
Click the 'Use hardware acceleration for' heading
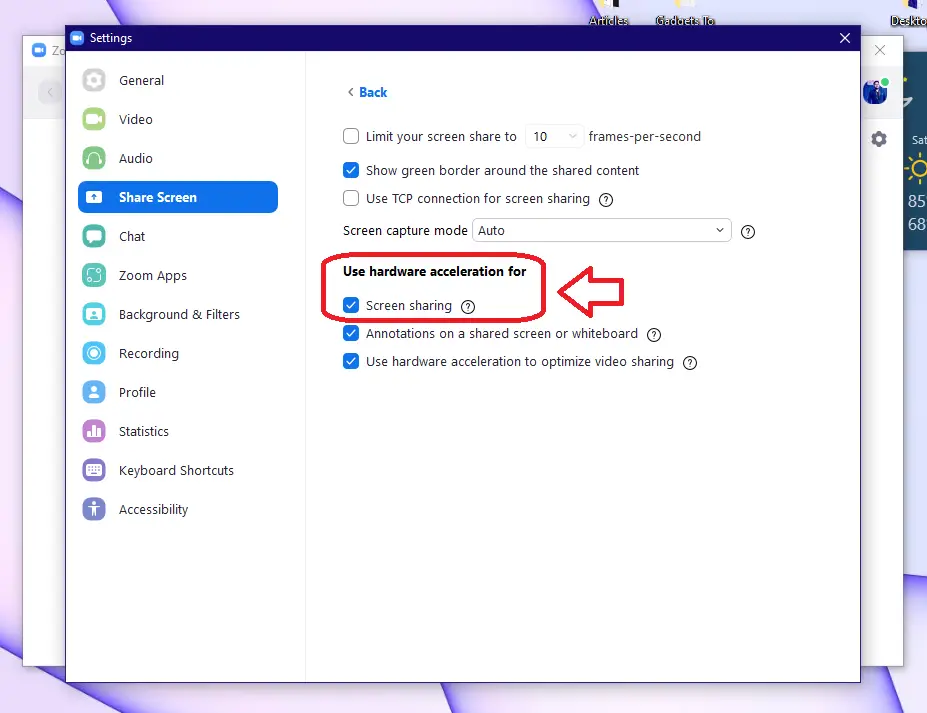[435, 271]
